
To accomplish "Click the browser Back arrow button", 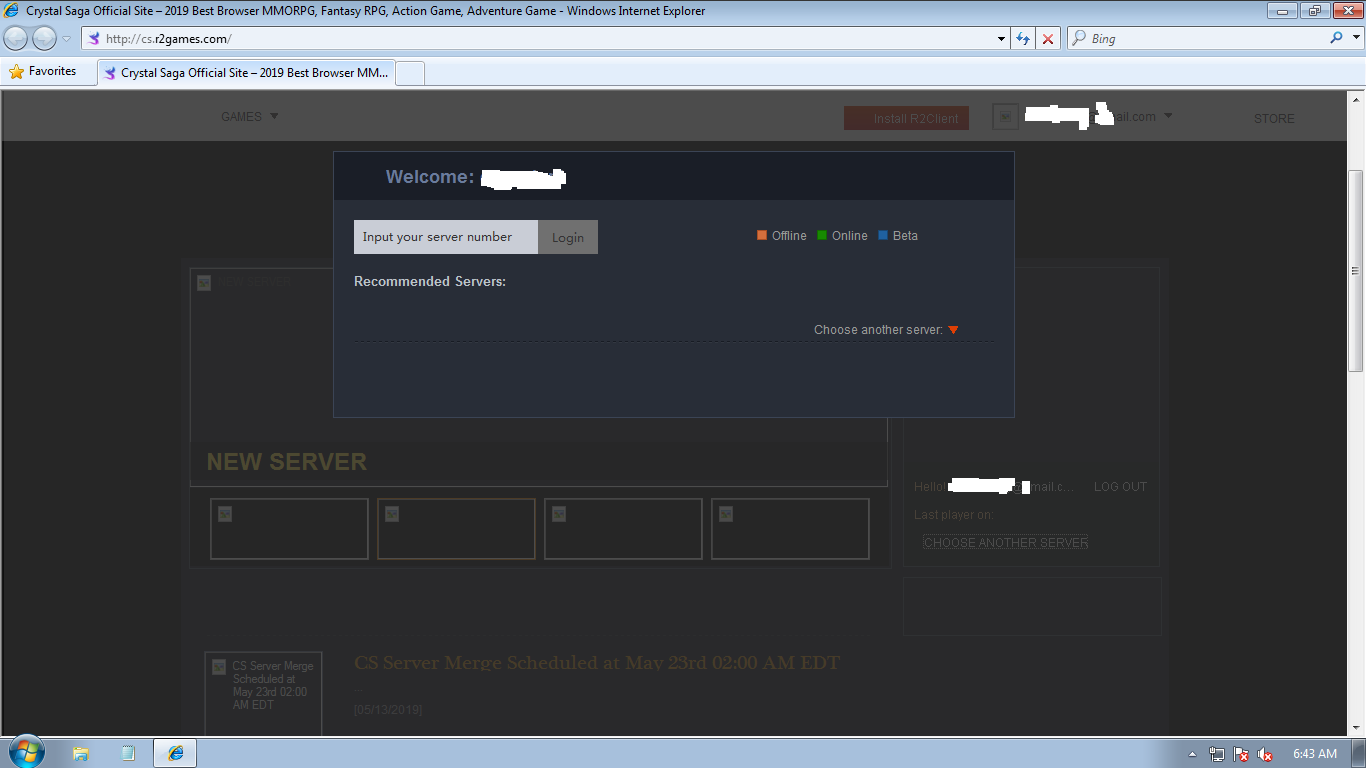I will (x=16, y=39).
